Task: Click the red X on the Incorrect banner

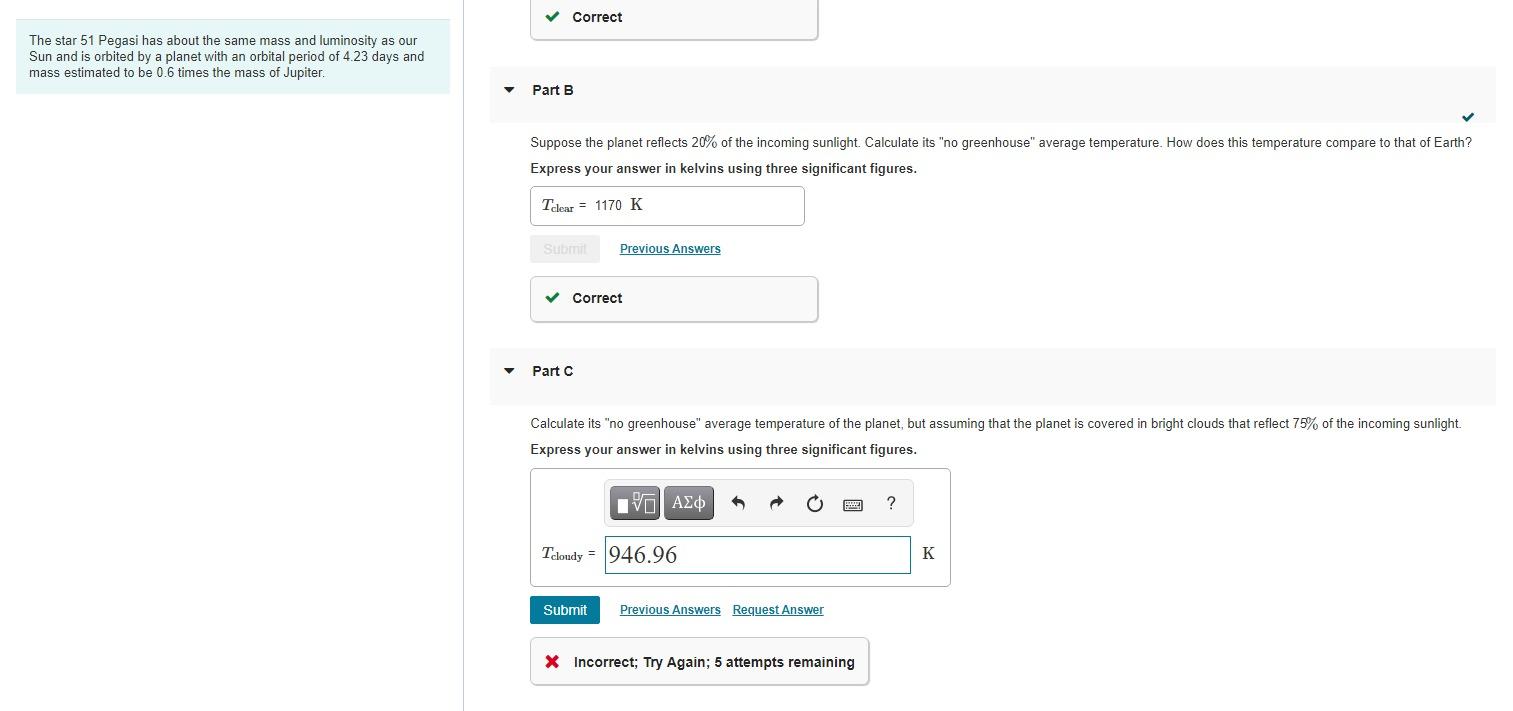Action: [551, 661]
